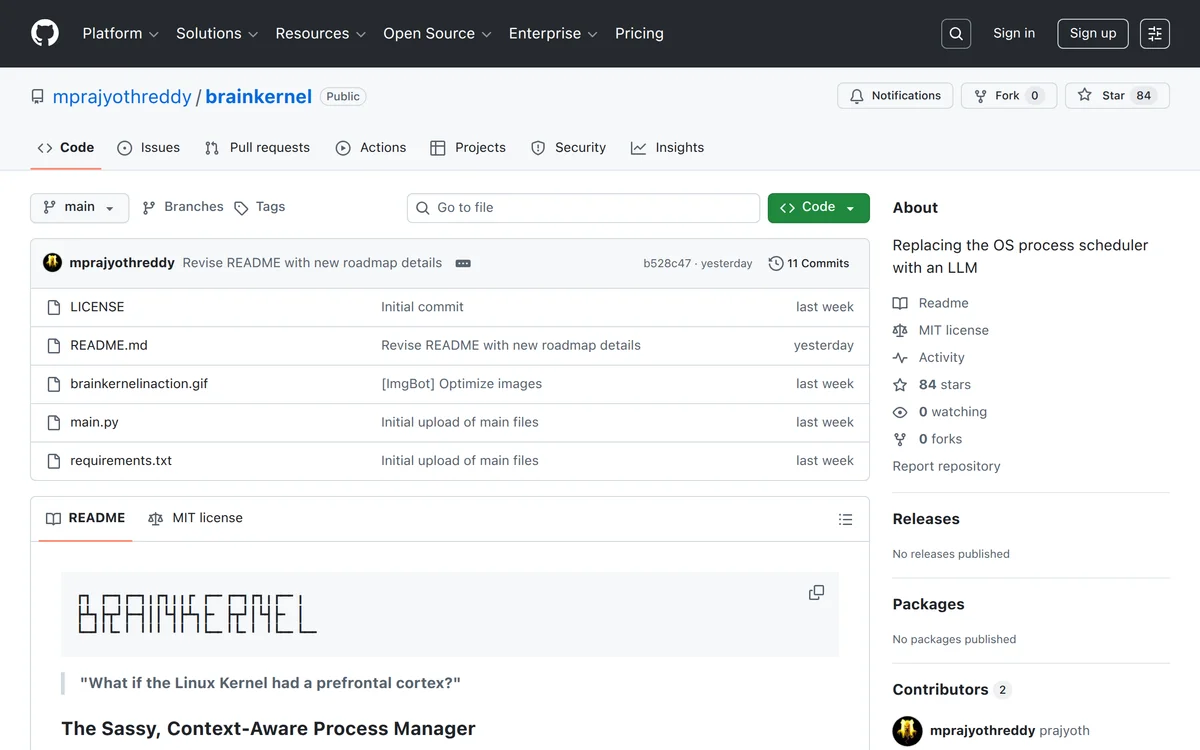The width and height of the screenshot is (1200, 750).
Task: Click the file icon beside README.md
Action: (54, 345)
